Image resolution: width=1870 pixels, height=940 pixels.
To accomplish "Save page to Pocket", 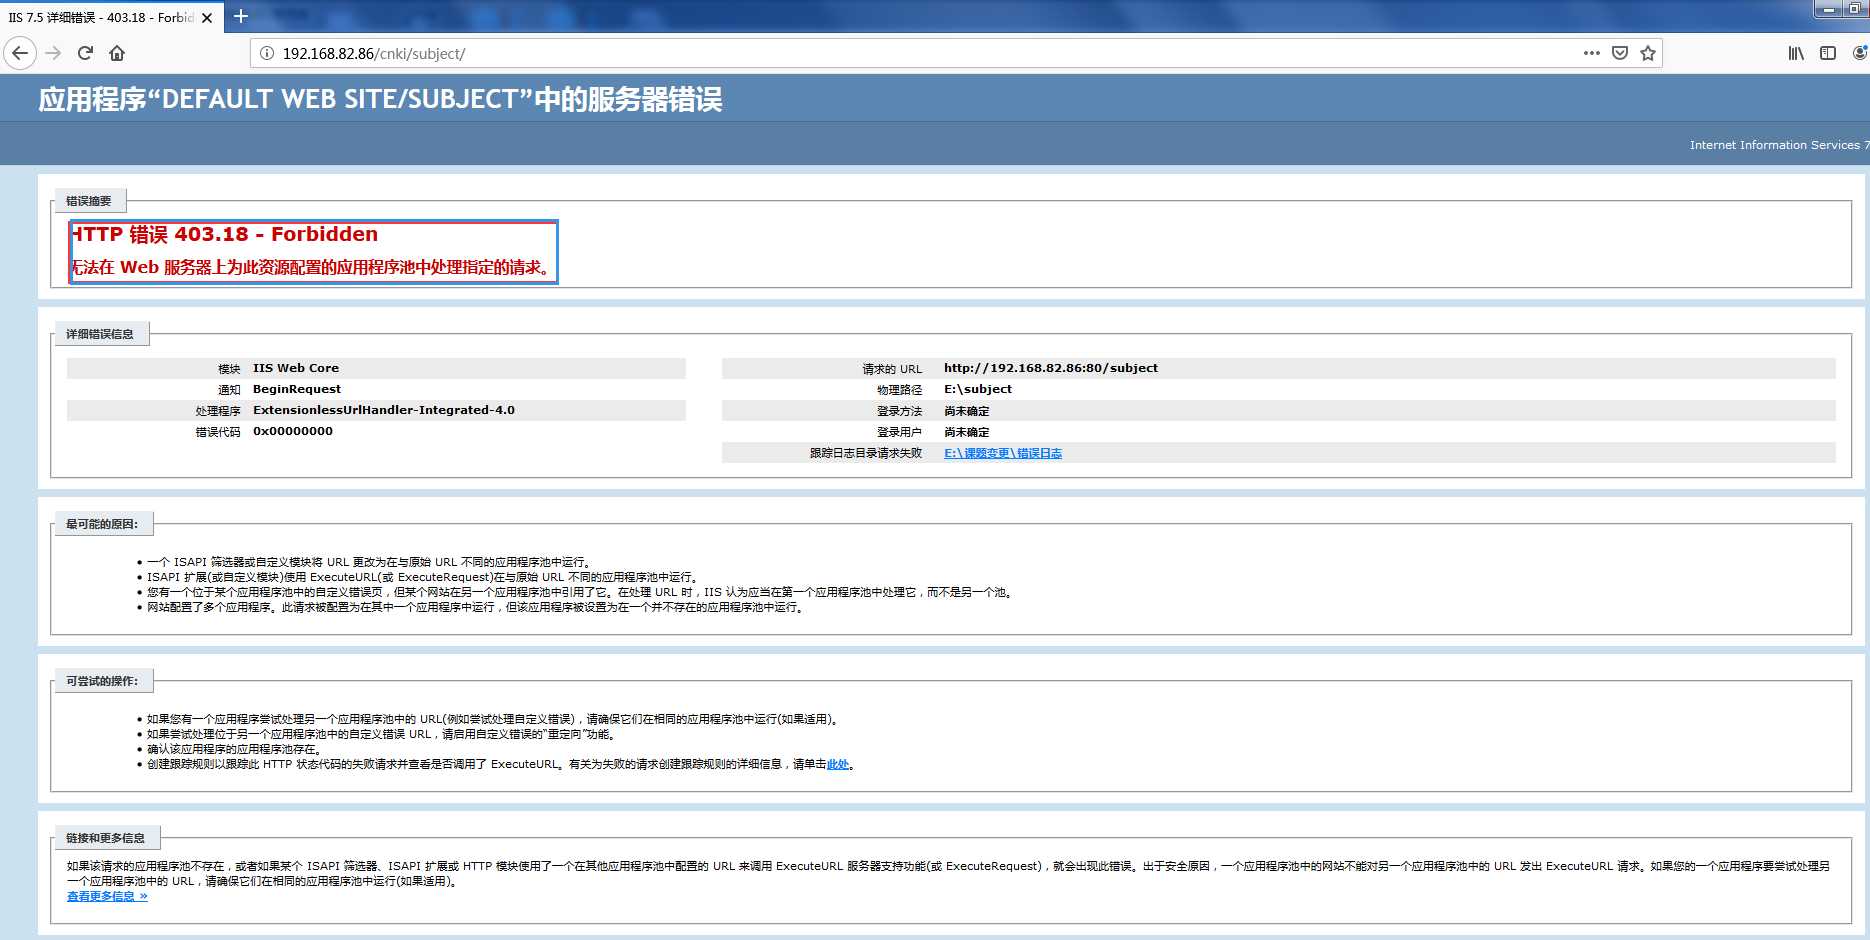I will [1620, 53].
